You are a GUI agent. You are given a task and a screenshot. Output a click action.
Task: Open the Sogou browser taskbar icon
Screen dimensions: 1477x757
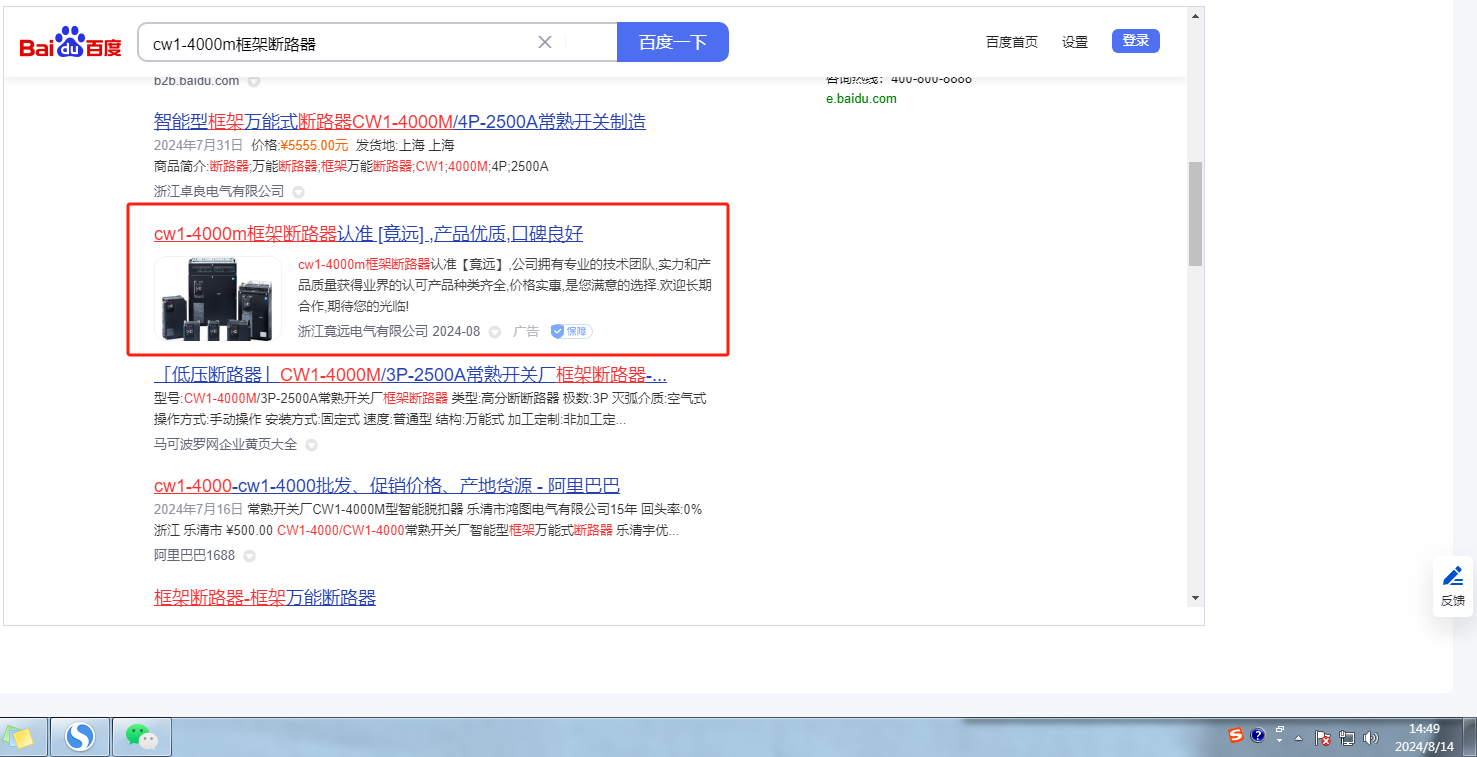[x=79, y=737]
